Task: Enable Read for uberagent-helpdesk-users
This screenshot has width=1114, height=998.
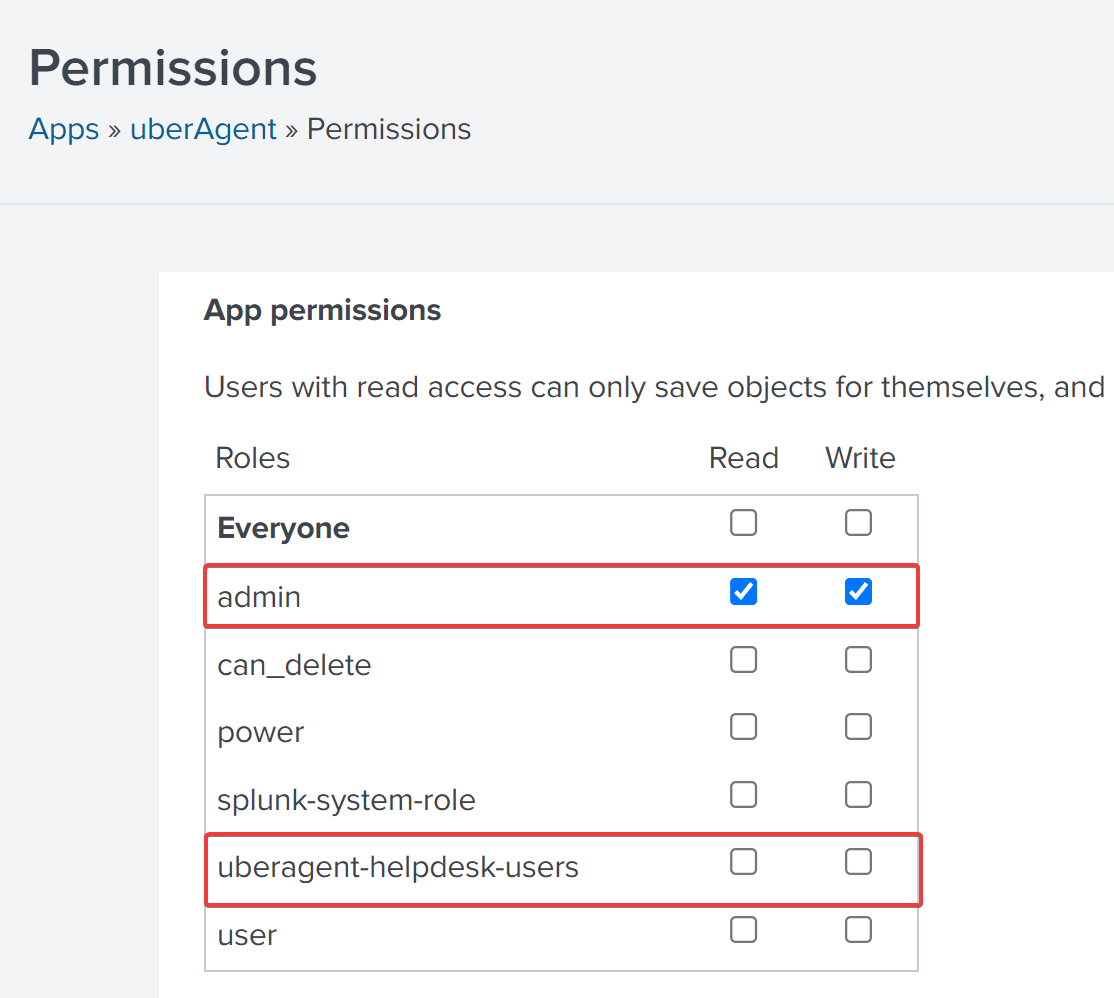Action: click(743, 862)
